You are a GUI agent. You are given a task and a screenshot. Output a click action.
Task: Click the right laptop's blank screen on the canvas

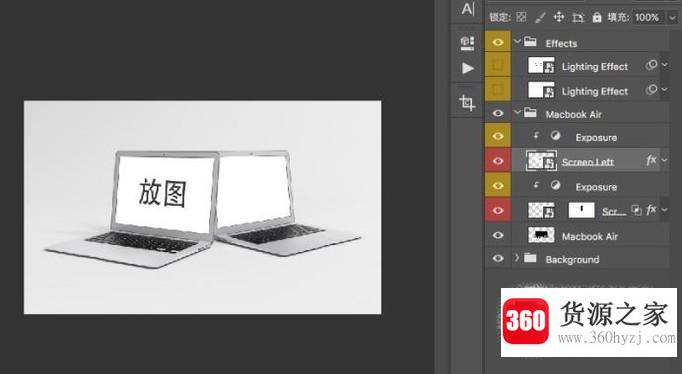(254, 189)
